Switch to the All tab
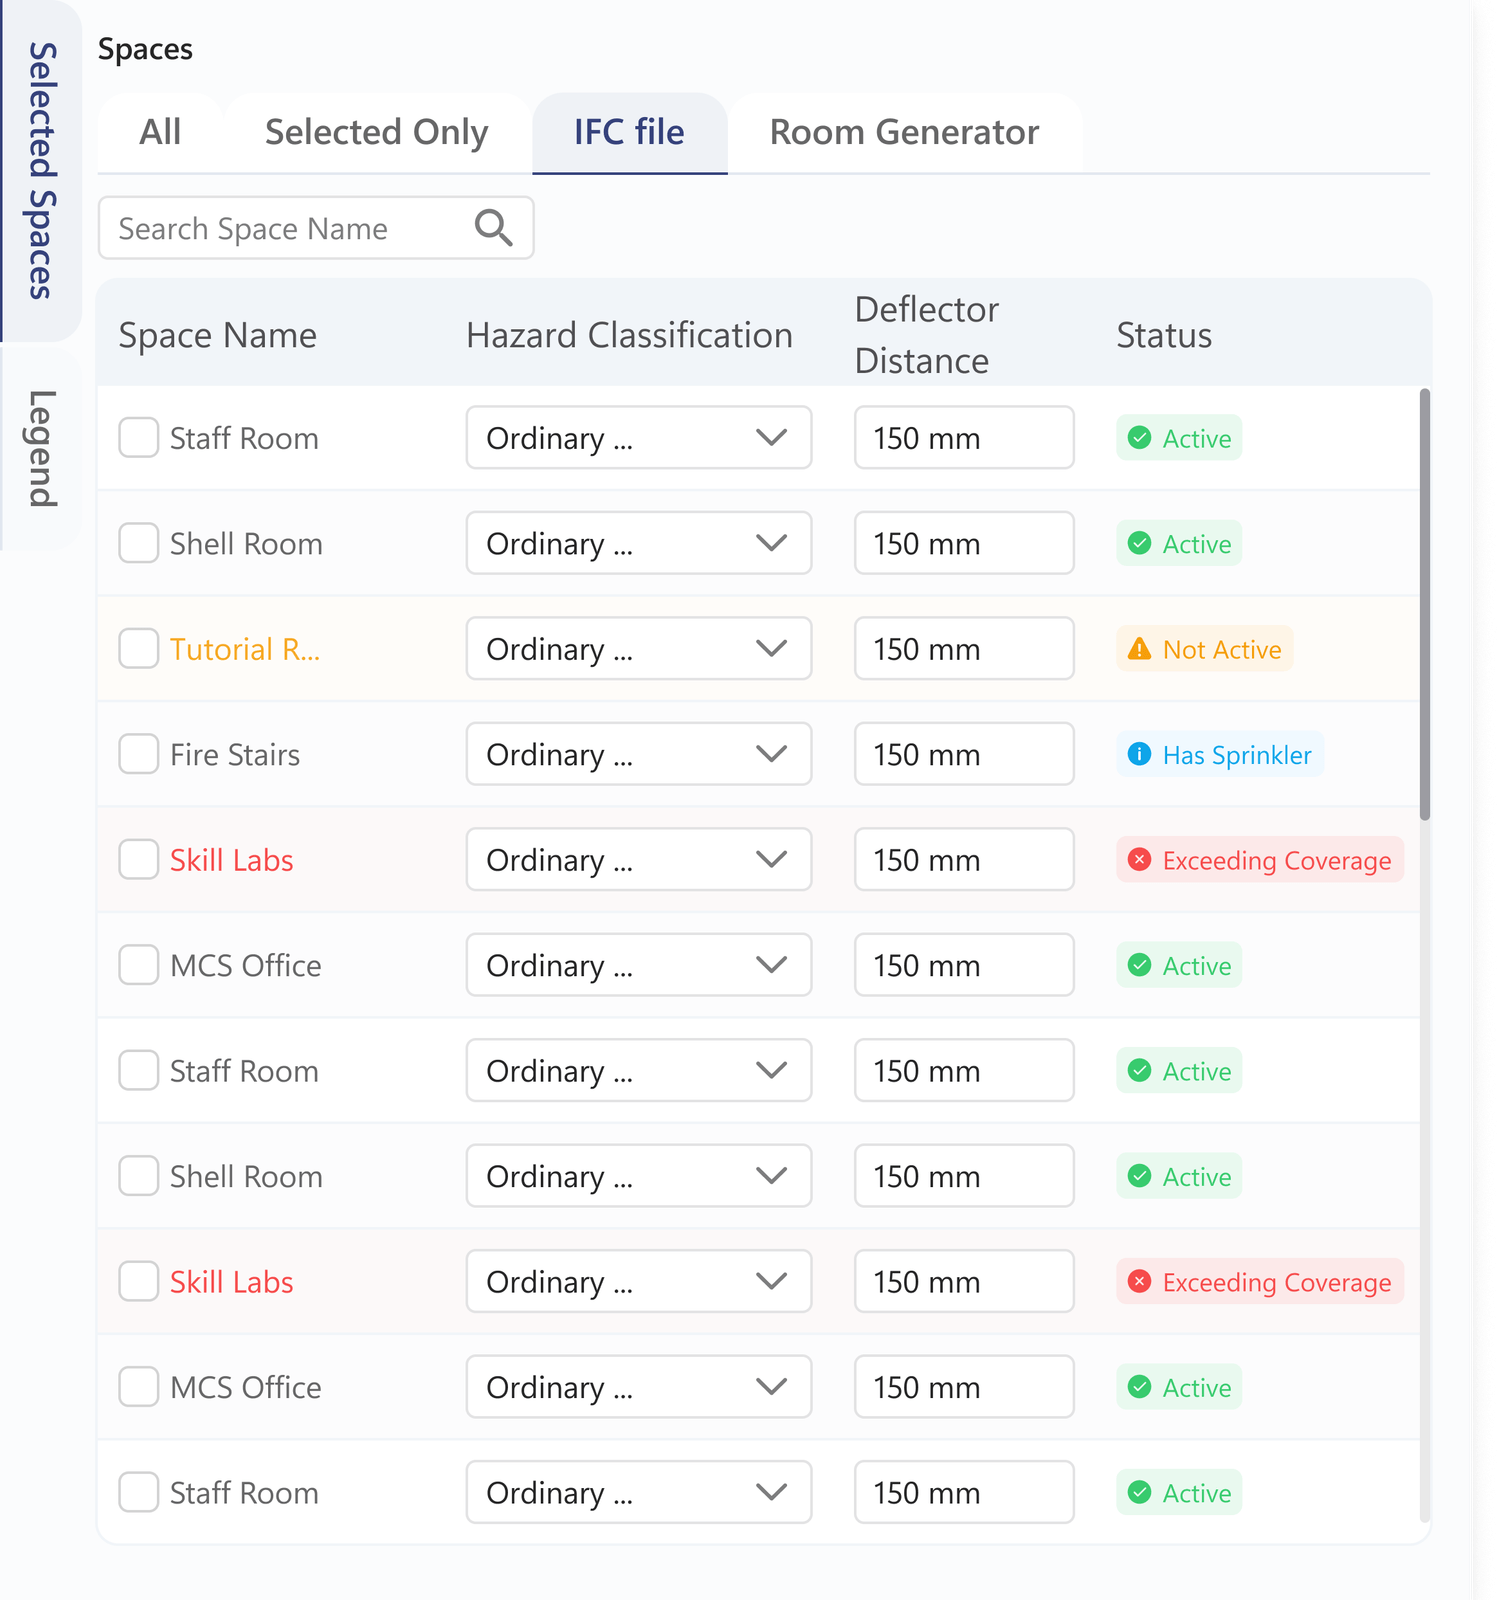 pos(160,133)
